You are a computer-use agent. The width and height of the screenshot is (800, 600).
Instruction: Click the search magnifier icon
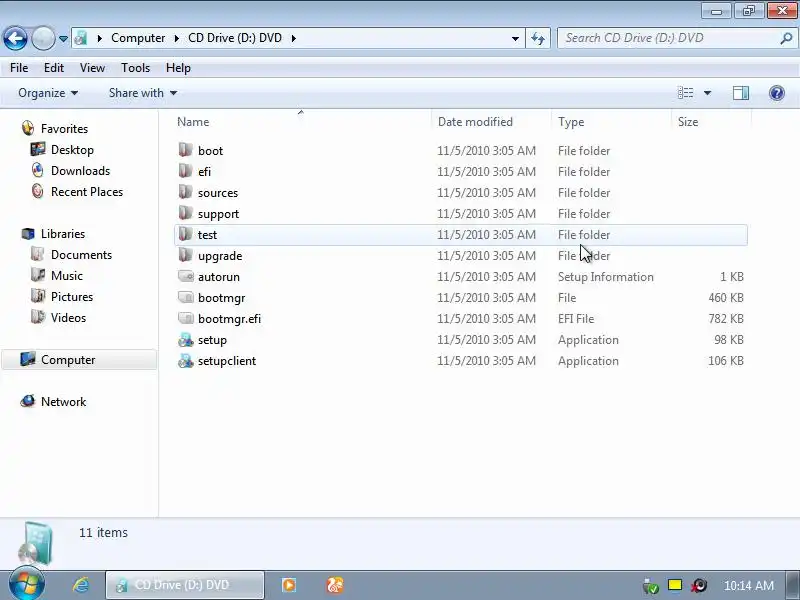click(787, 38)
